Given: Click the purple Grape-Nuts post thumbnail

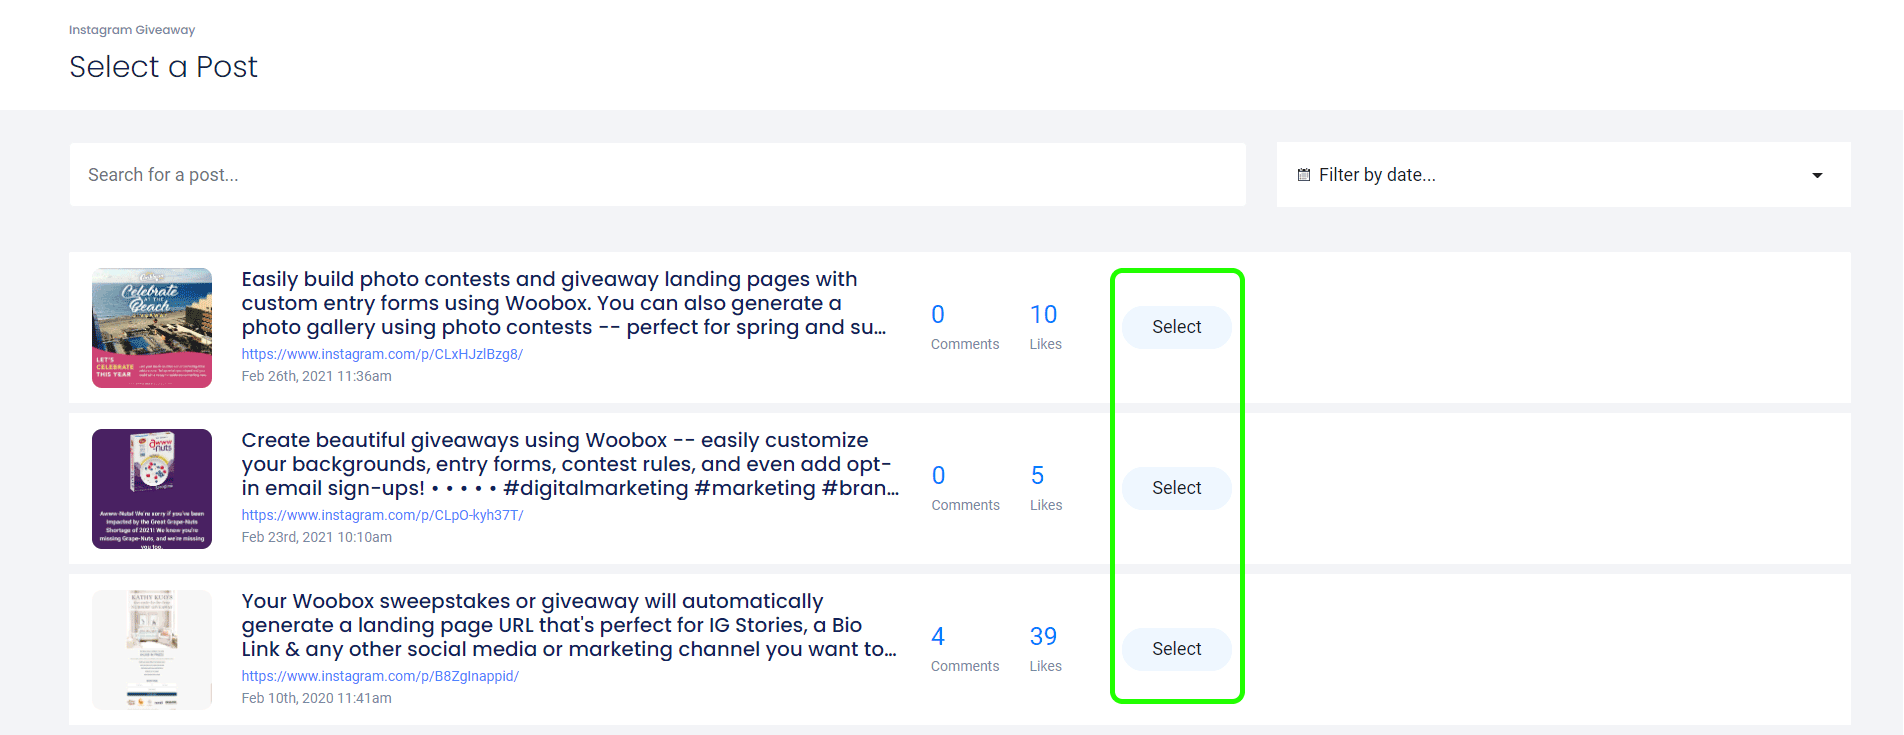Looking at the screenshot, I should pos(152,489).
